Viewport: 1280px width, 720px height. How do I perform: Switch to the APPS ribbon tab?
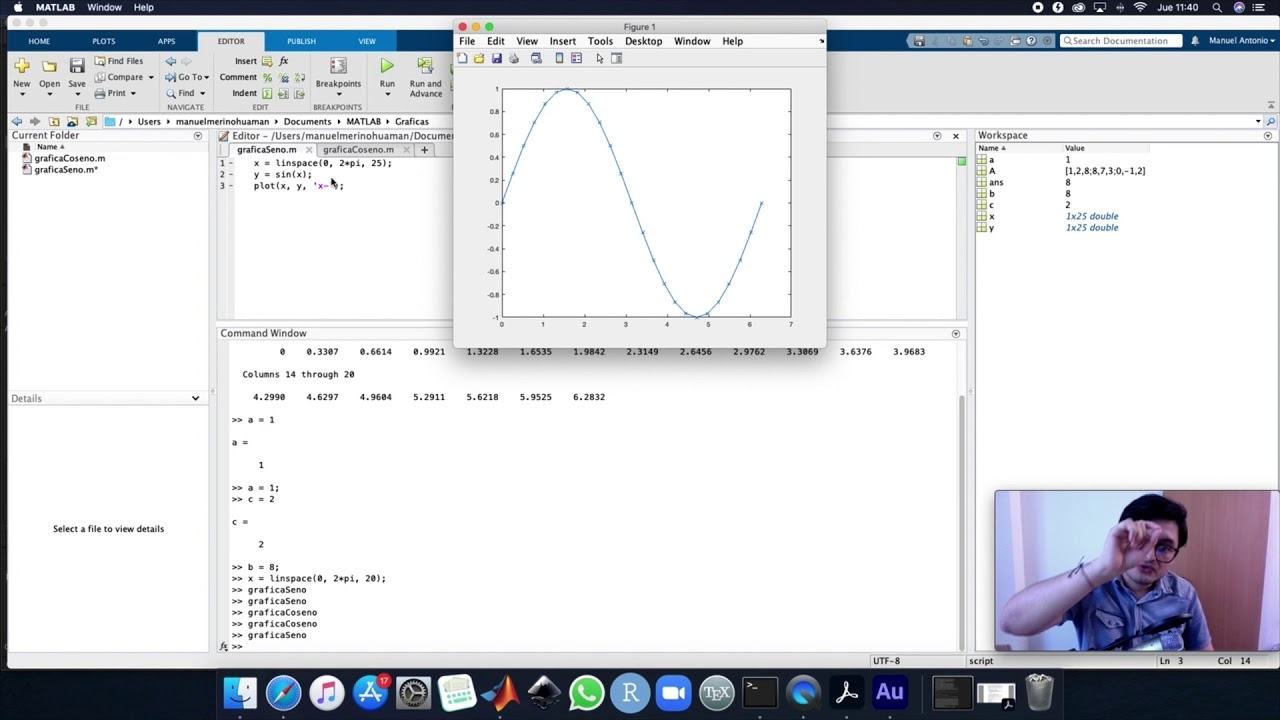166,41
